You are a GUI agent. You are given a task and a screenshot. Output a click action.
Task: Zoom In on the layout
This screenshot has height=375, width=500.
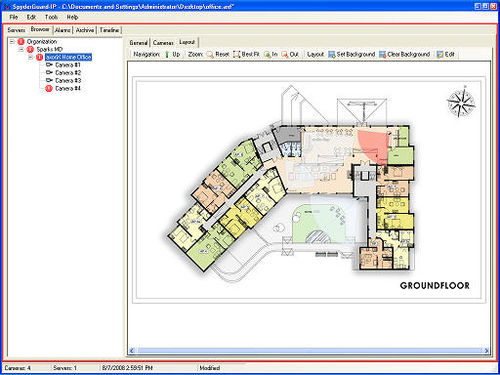[x=267, y=54]
